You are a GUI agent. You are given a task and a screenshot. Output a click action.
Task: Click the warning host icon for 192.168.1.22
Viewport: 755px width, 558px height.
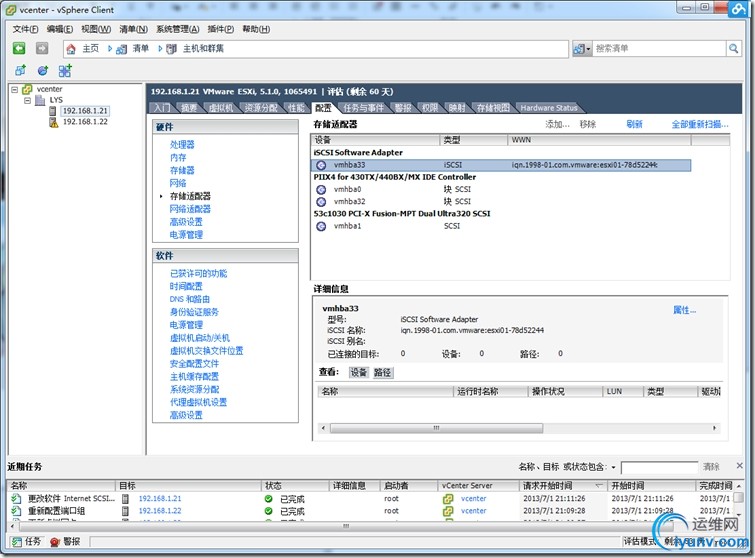[x=53, y=122]
